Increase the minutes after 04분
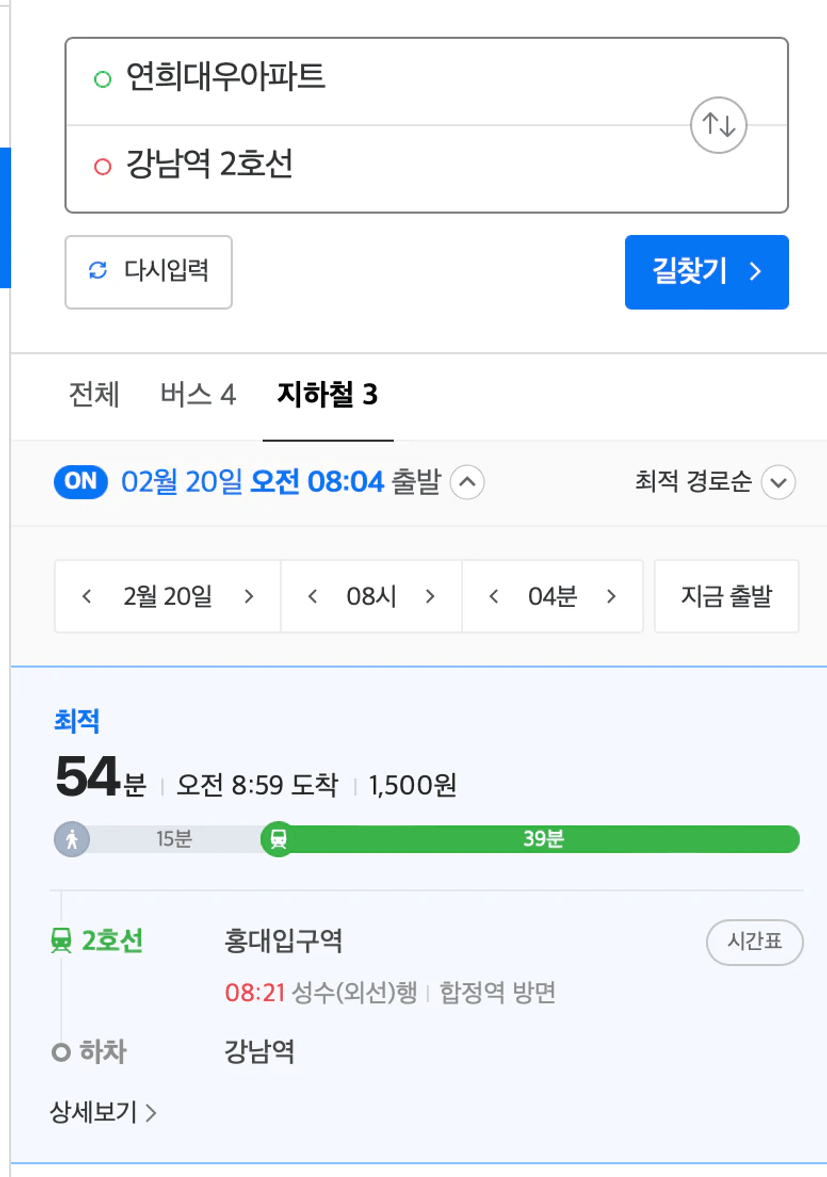The height and width of the screenshot is (1177, 827). click(x=611, y=596)
